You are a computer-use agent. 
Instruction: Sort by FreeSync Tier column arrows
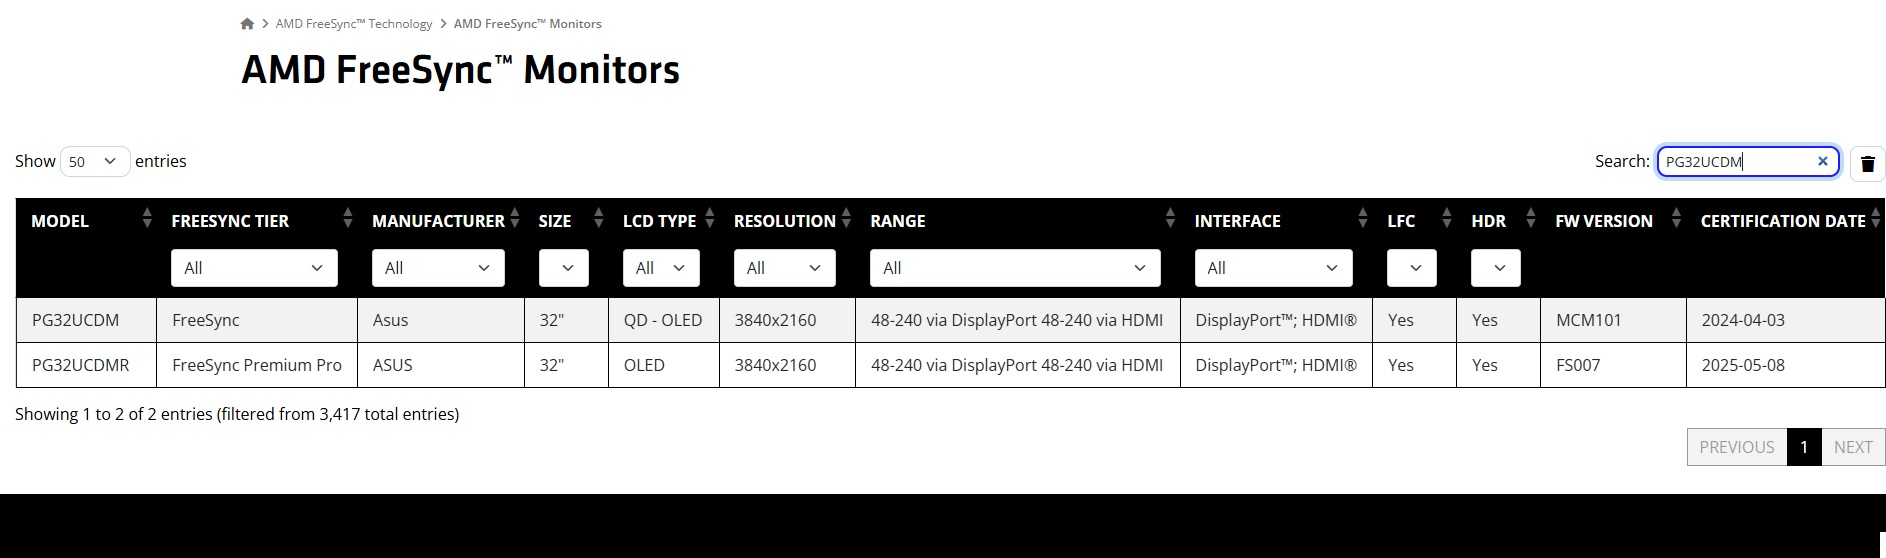tap(348, 218)
